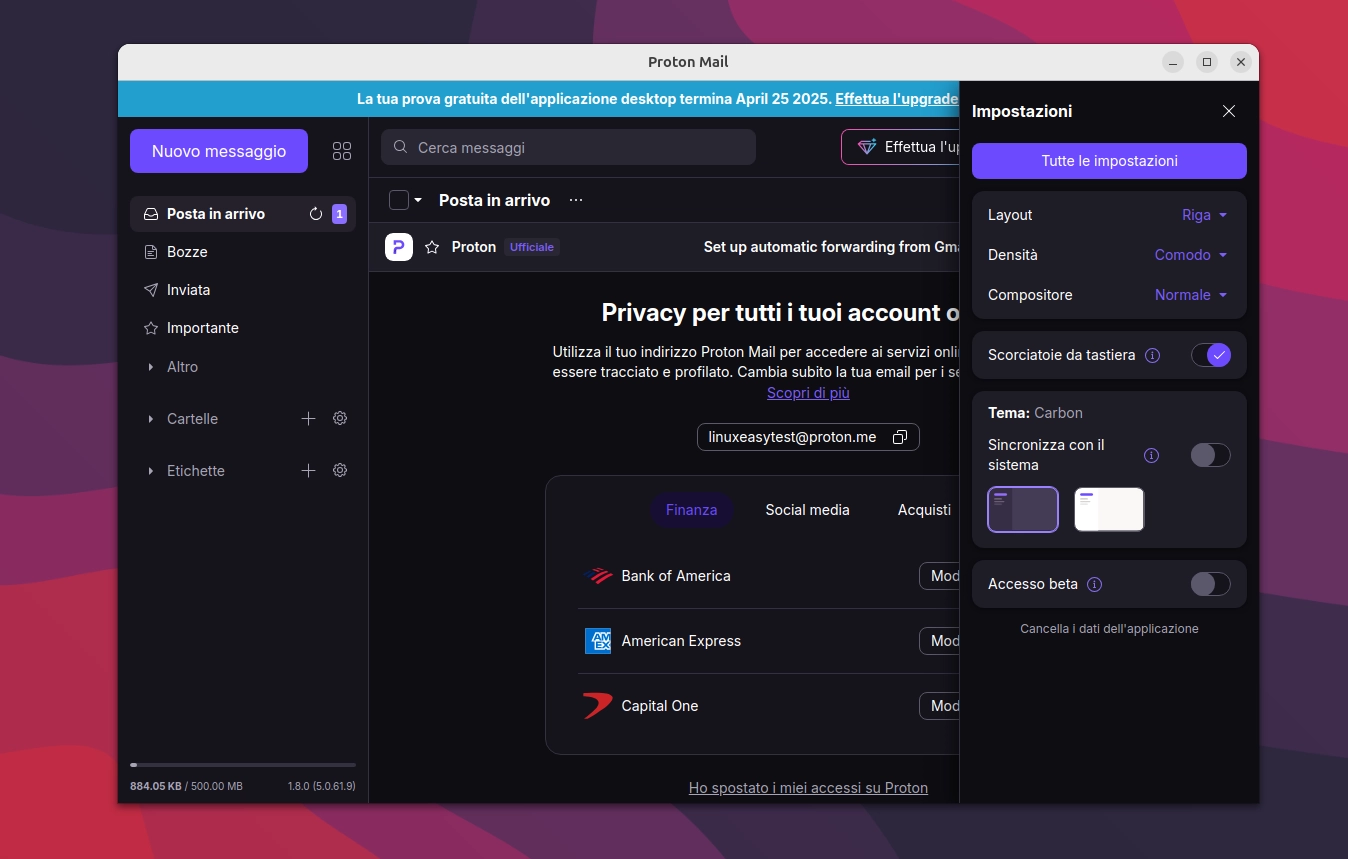Add a new label with Etichette plus icon

coord(309,470)
